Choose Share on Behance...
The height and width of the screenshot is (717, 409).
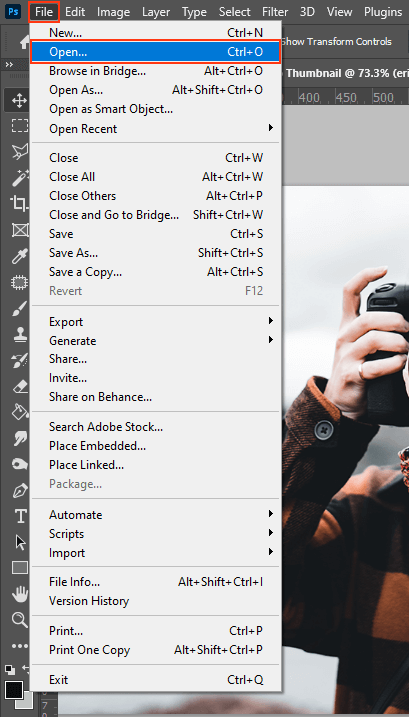point(156,397)
